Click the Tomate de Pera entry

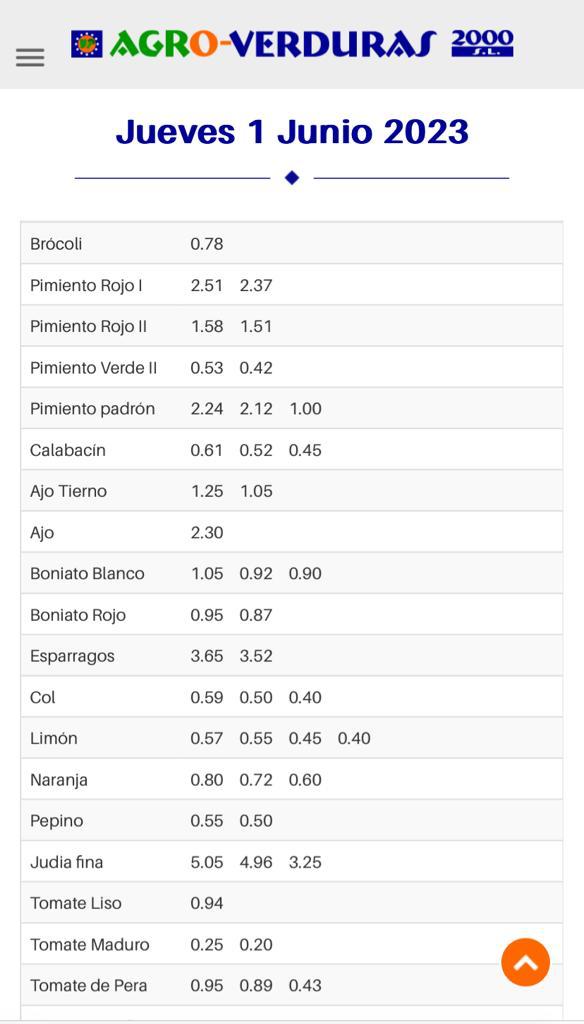[x=88, y=985]
